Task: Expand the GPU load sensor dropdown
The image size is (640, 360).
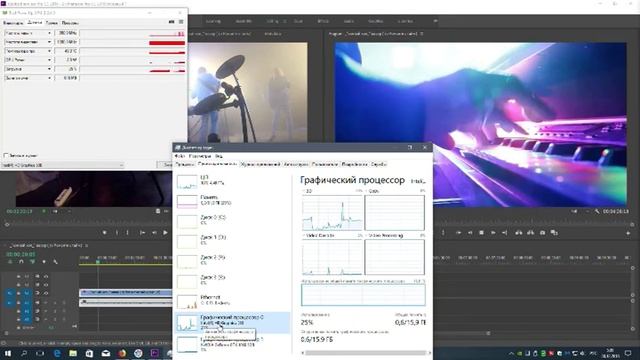Action: coord(49,69)
